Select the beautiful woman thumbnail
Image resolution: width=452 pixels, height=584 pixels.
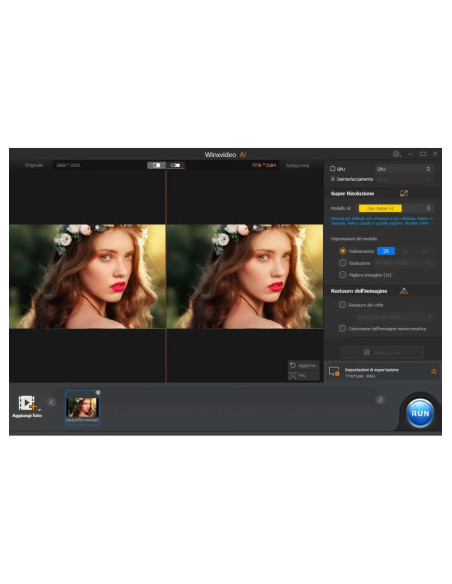pos(82,407)
